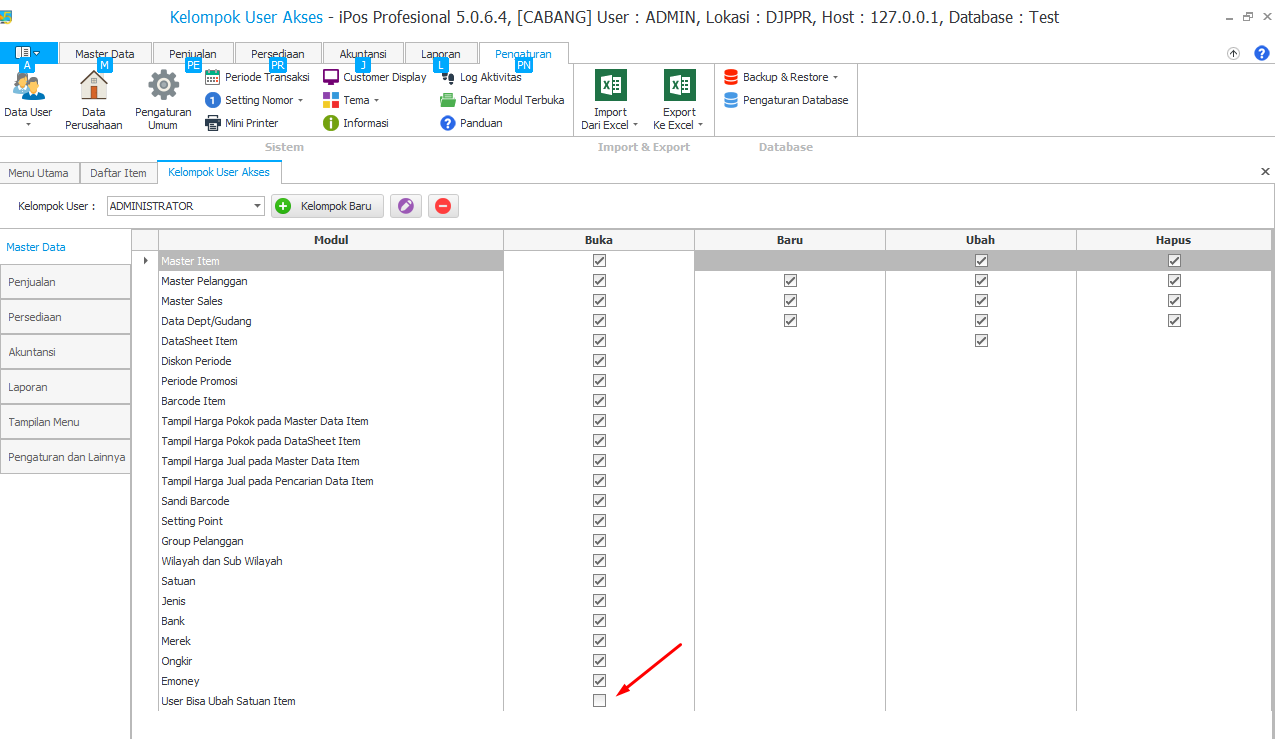Viewport: 1275px width, 739px height.
Task: Click the purple edit kelompok icon
Action: [405, 206]
